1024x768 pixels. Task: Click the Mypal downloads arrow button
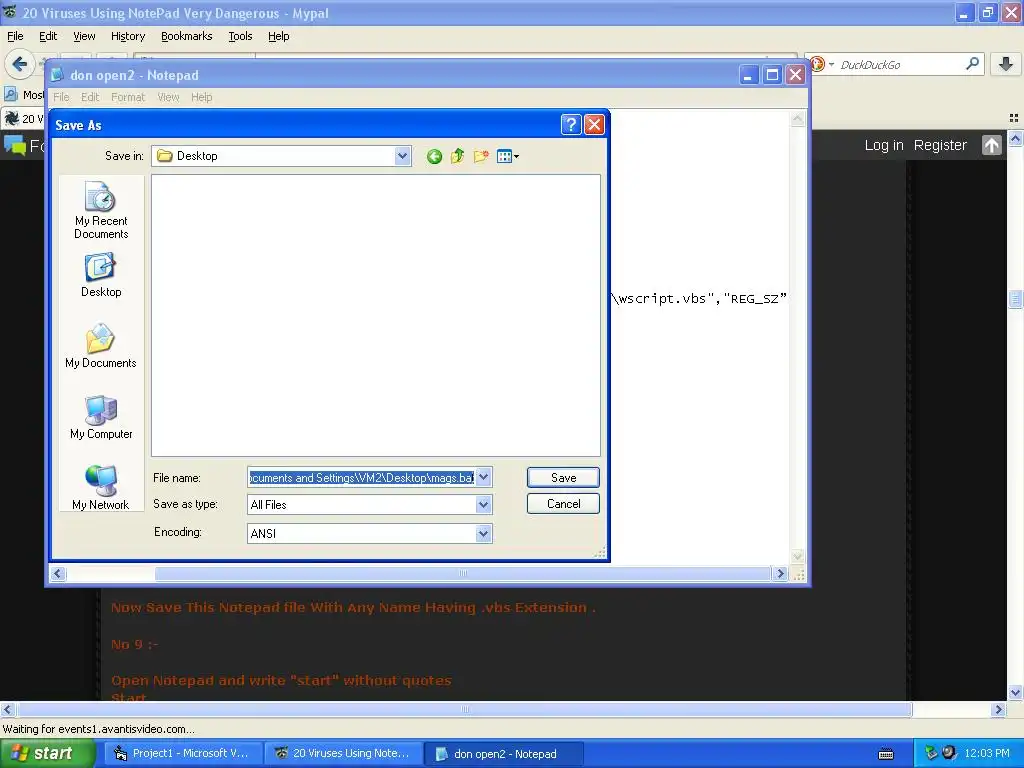1006,64
